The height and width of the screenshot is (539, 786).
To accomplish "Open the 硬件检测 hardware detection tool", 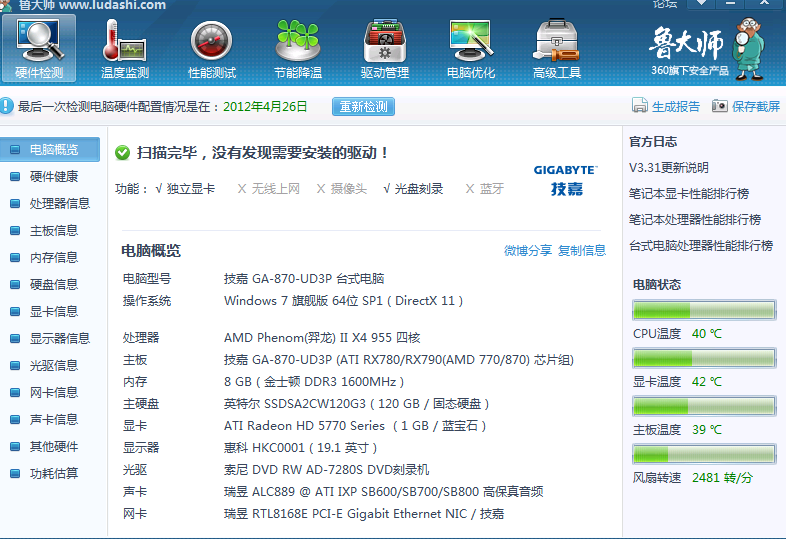I will point(39,49).
